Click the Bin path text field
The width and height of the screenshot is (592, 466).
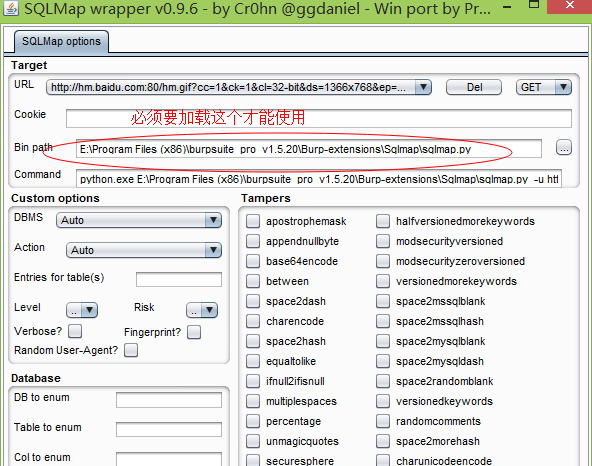(x=309, y=148)
